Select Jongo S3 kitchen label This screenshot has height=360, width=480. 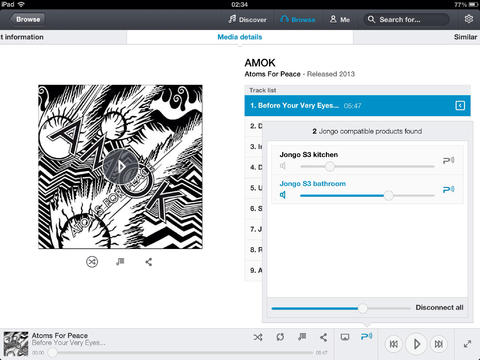pyautogui.click(x=309, y=155)
